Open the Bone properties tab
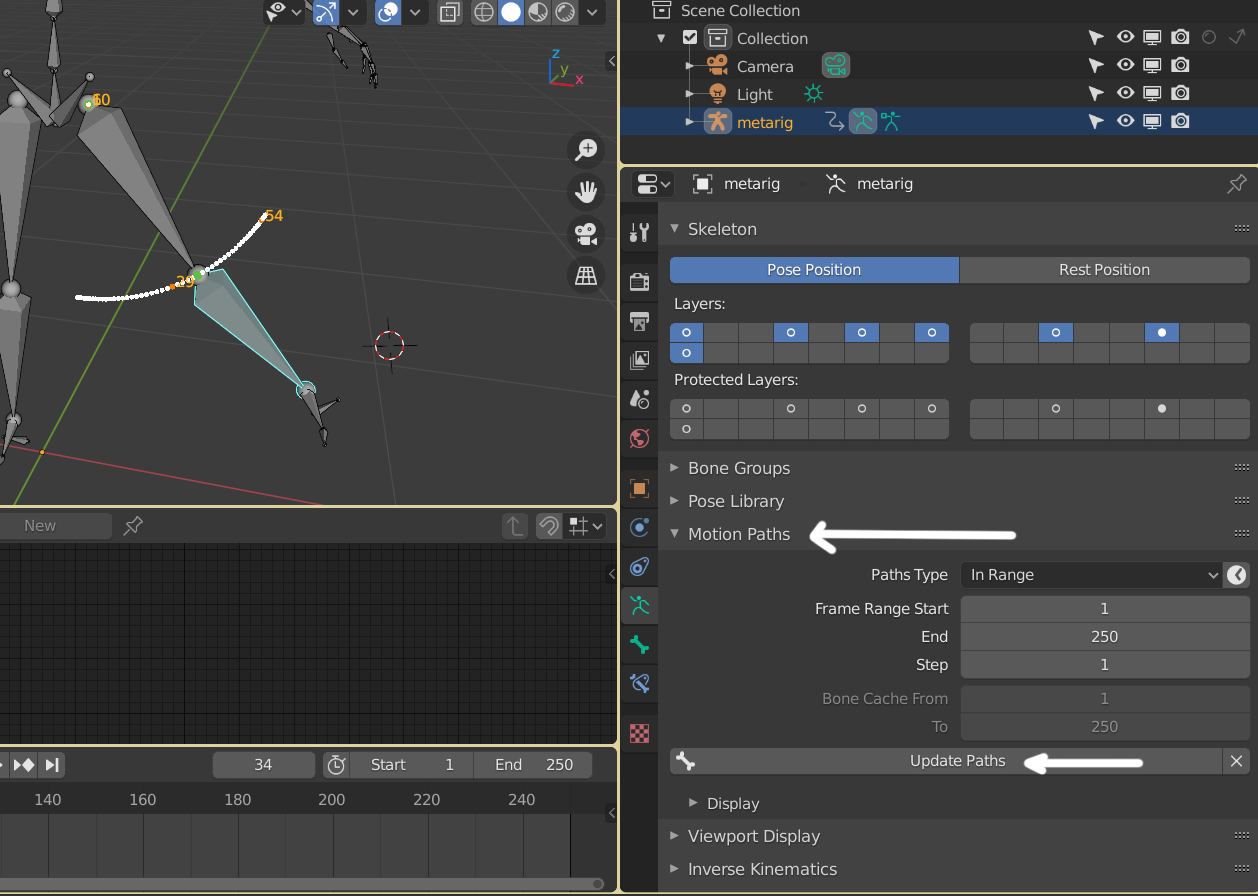 [x=640, y=645]
